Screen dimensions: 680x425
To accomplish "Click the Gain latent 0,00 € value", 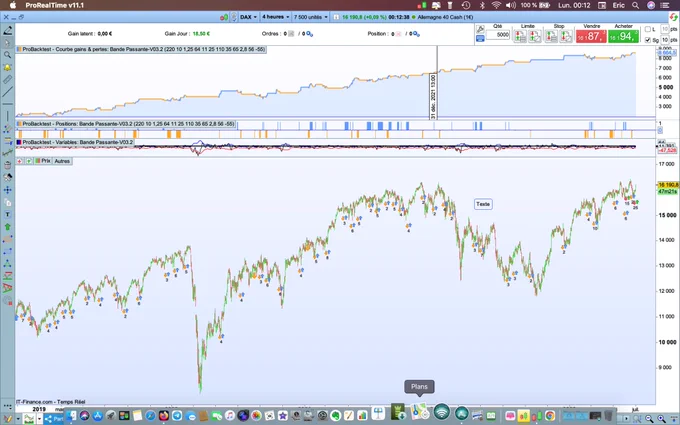I will 105,34.
